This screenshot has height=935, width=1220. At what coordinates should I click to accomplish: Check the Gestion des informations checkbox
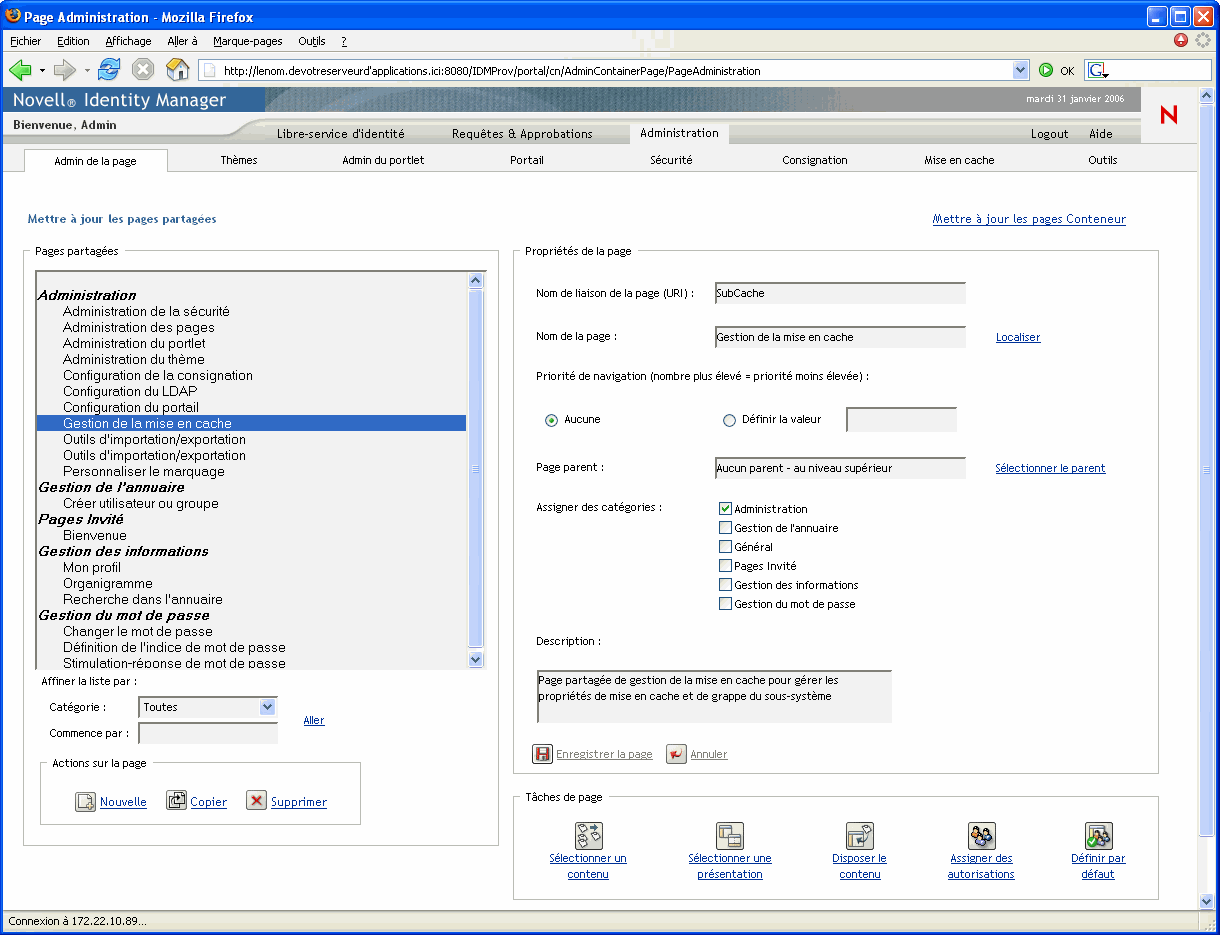[726, 585]
